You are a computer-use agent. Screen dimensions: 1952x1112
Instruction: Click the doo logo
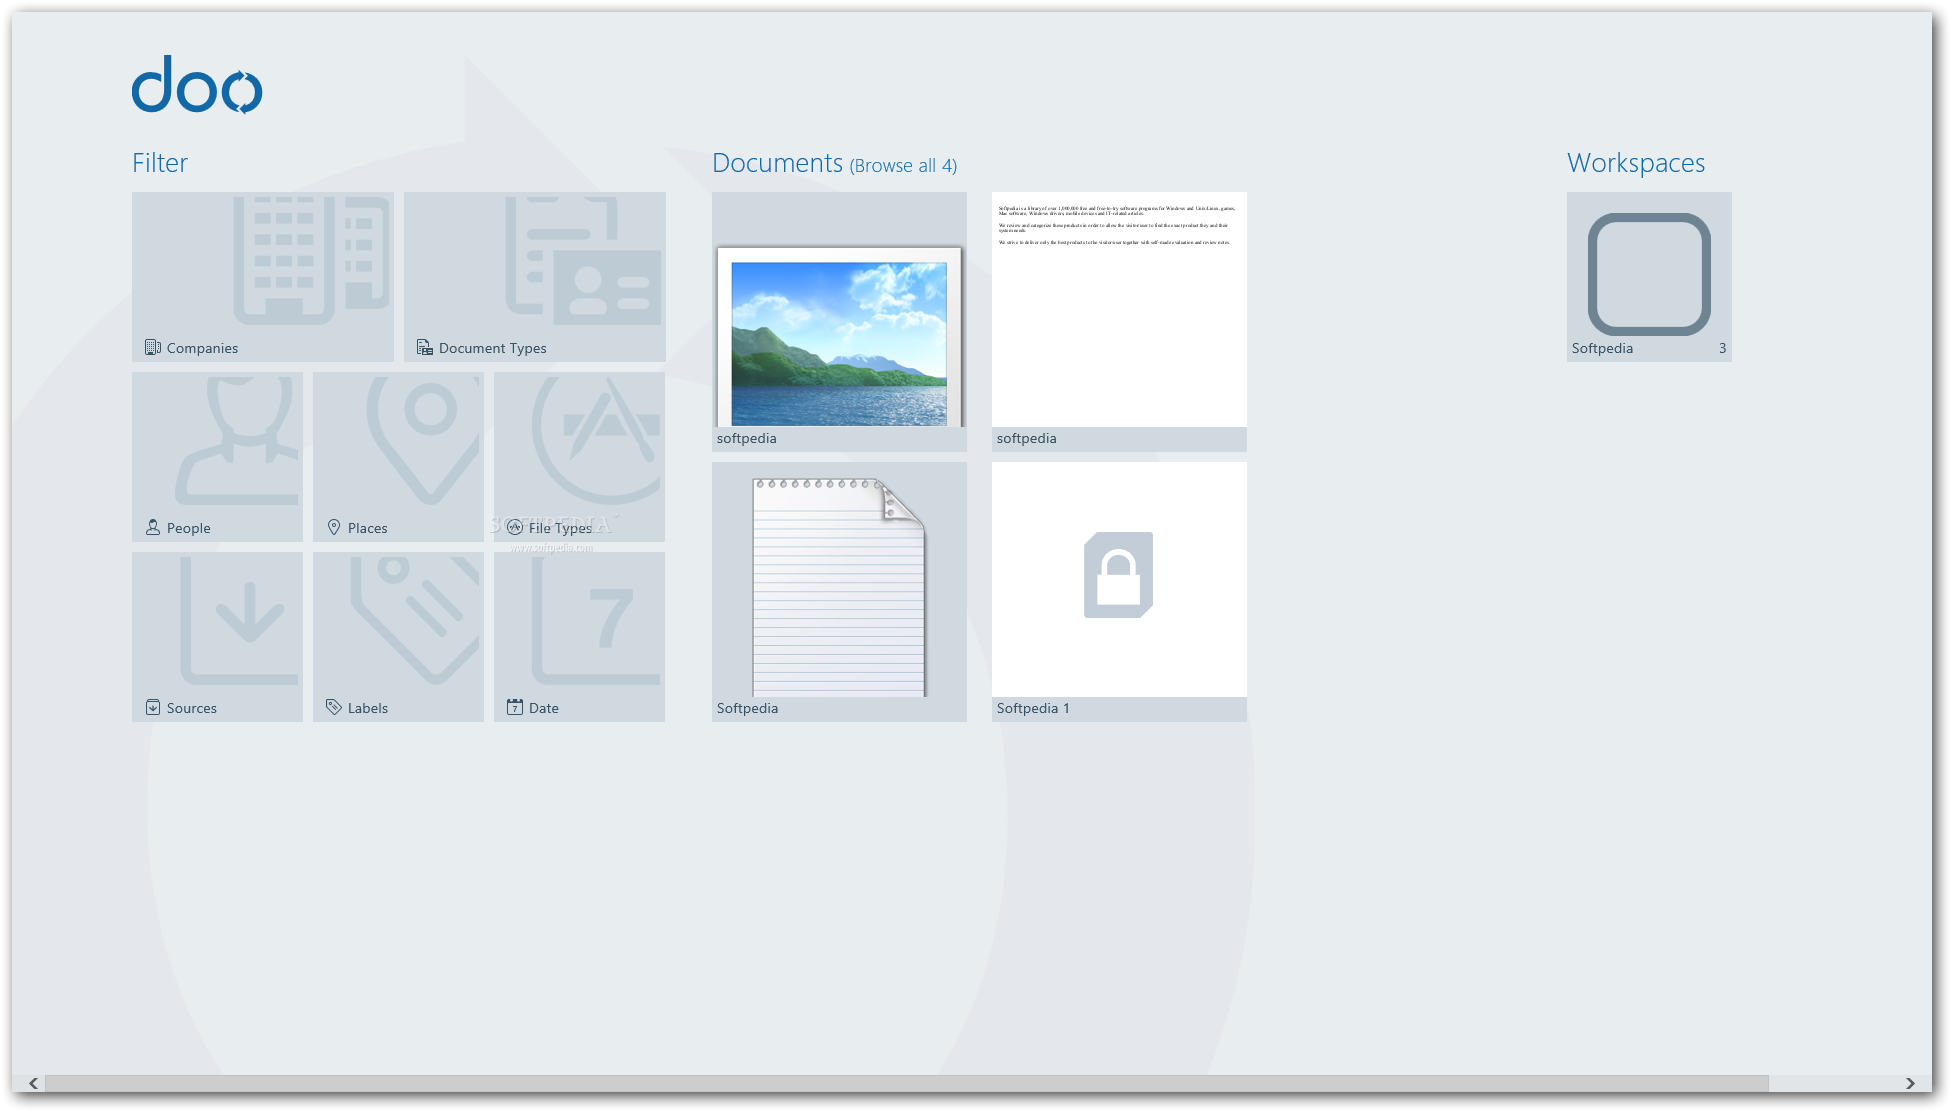coord(197,85)
